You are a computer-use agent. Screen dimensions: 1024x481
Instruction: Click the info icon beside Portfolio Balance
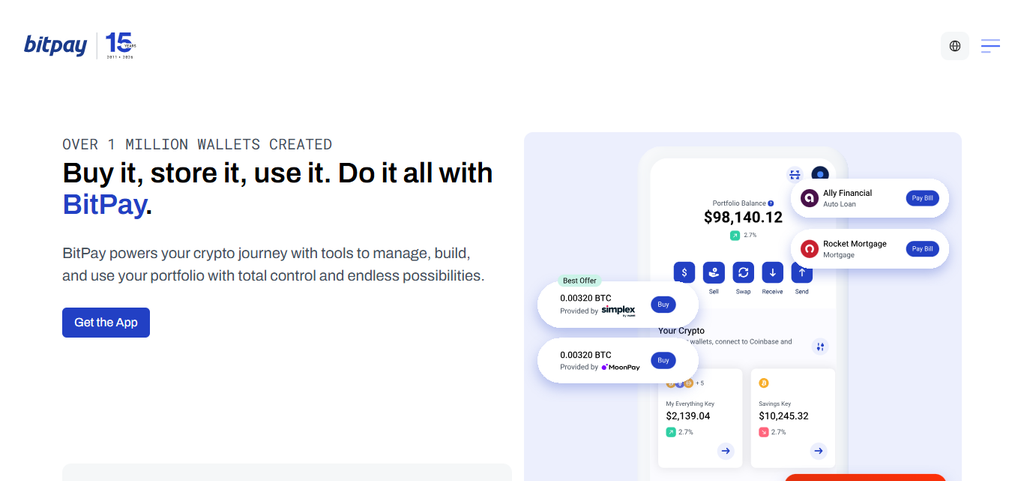coord(771,203)
